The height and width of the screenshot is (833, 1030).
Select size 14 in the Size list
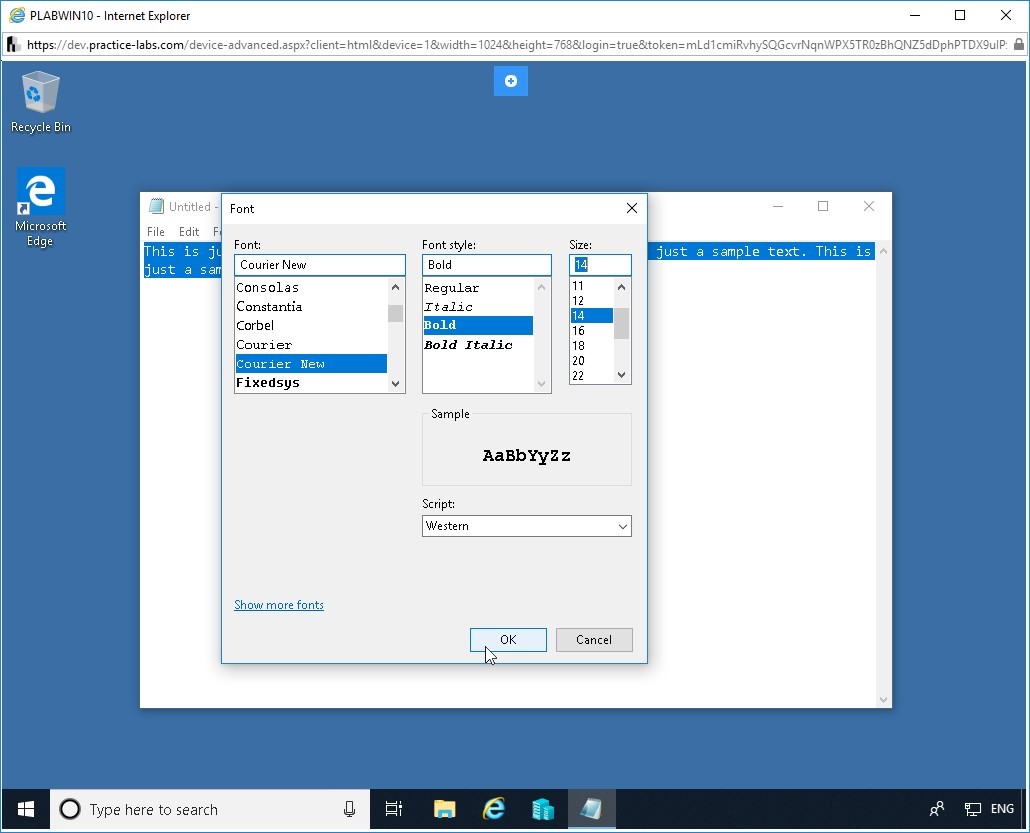point(592,315)
